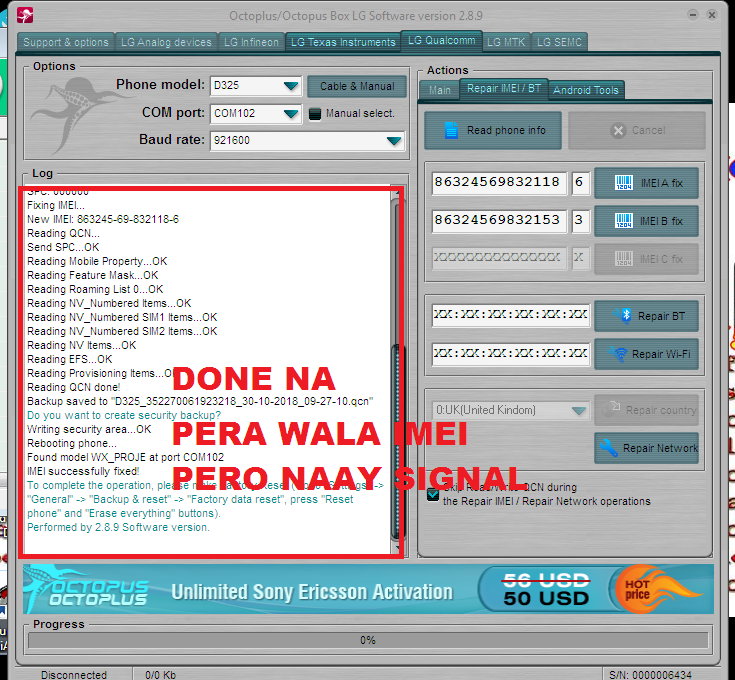Image resolution: width=735 pixels, height=680 pixels.
Task: Click the log scrollbar thumb
Action: [x=398, y=441]
